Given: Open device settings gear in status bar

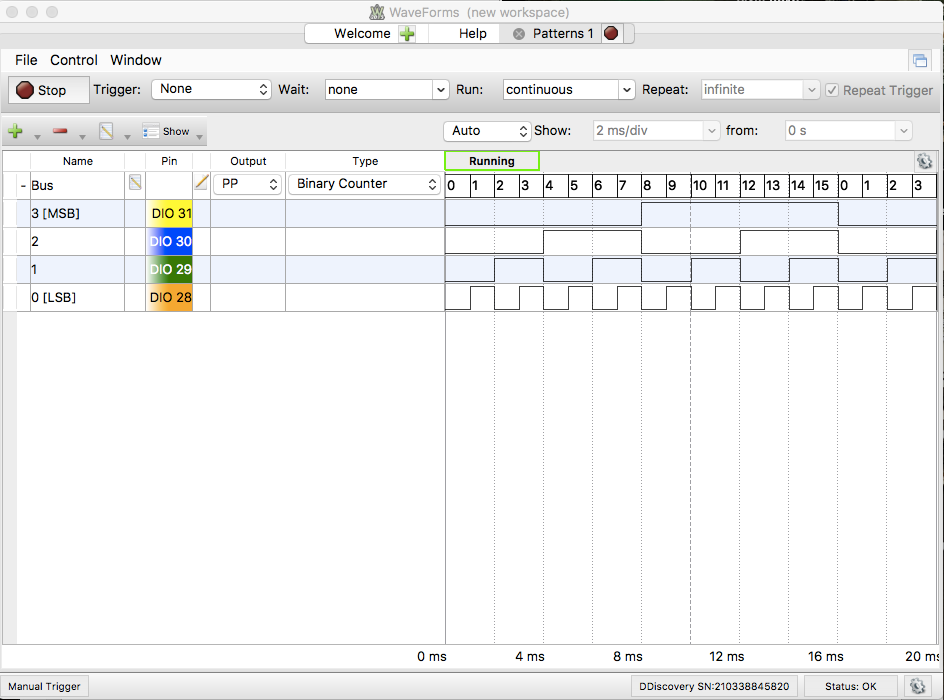Looking at the screenshot, I should (x=918, y=686).
